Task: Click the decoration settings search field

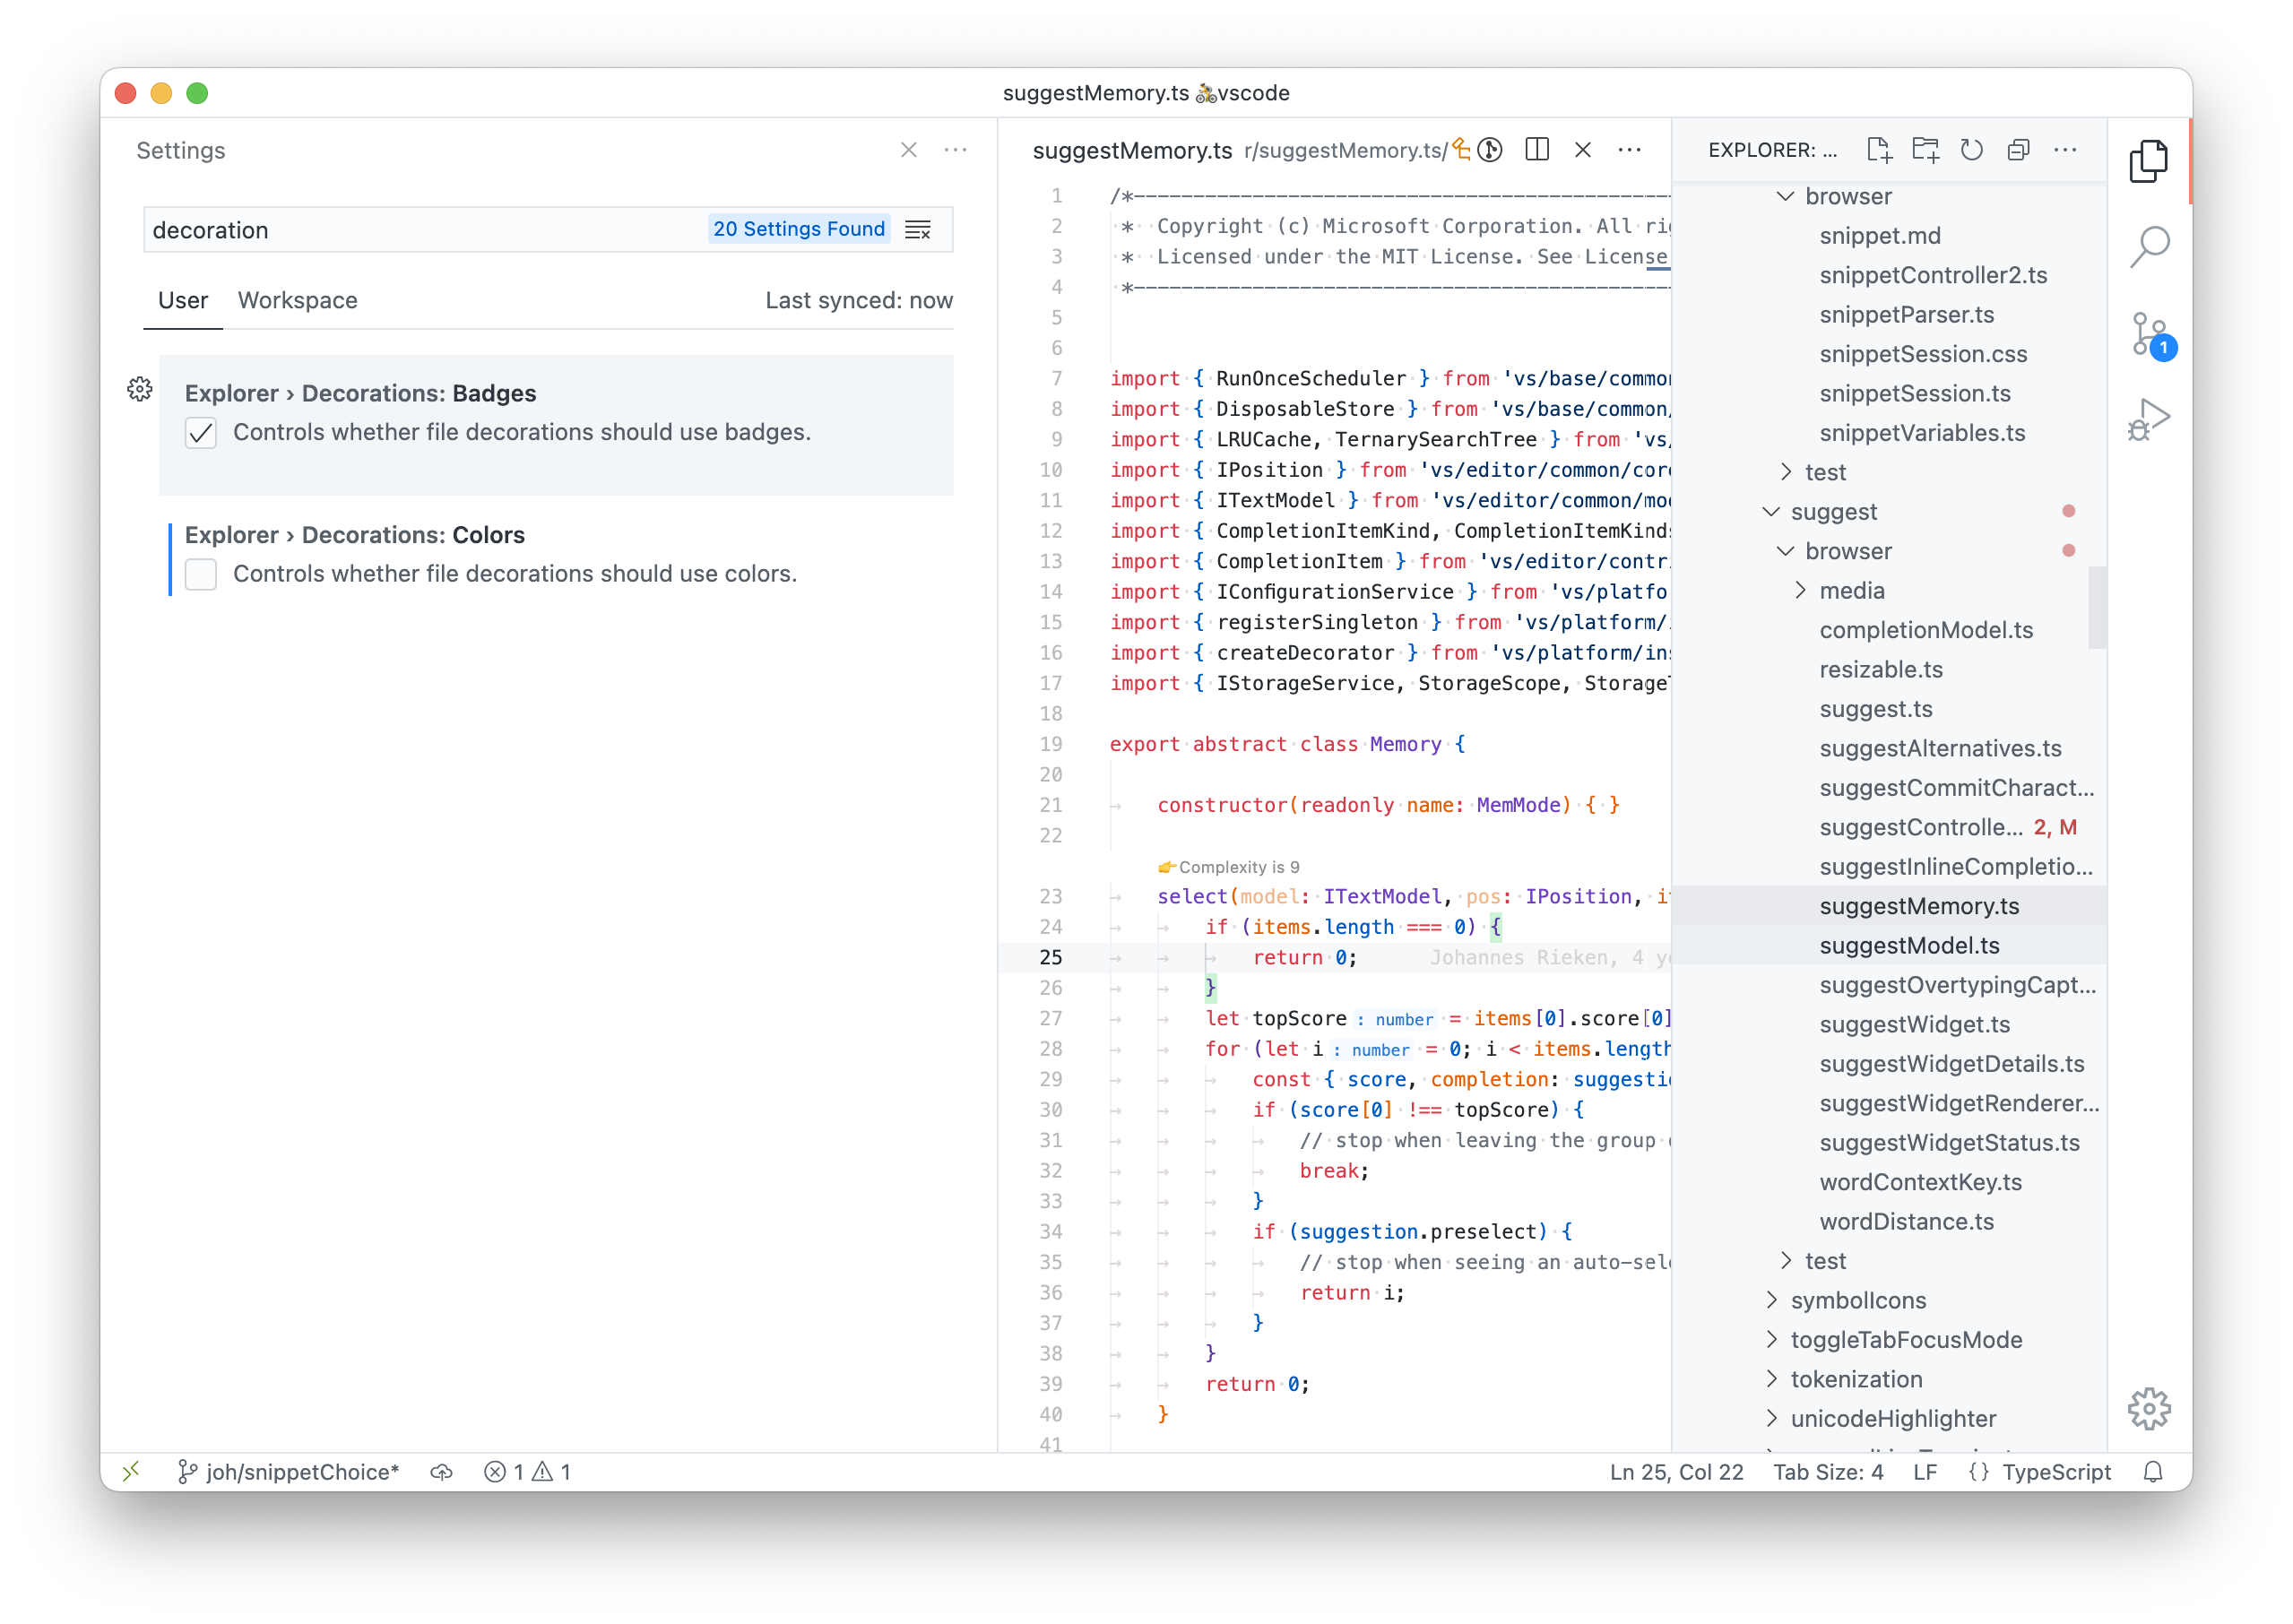Action: 420,230
